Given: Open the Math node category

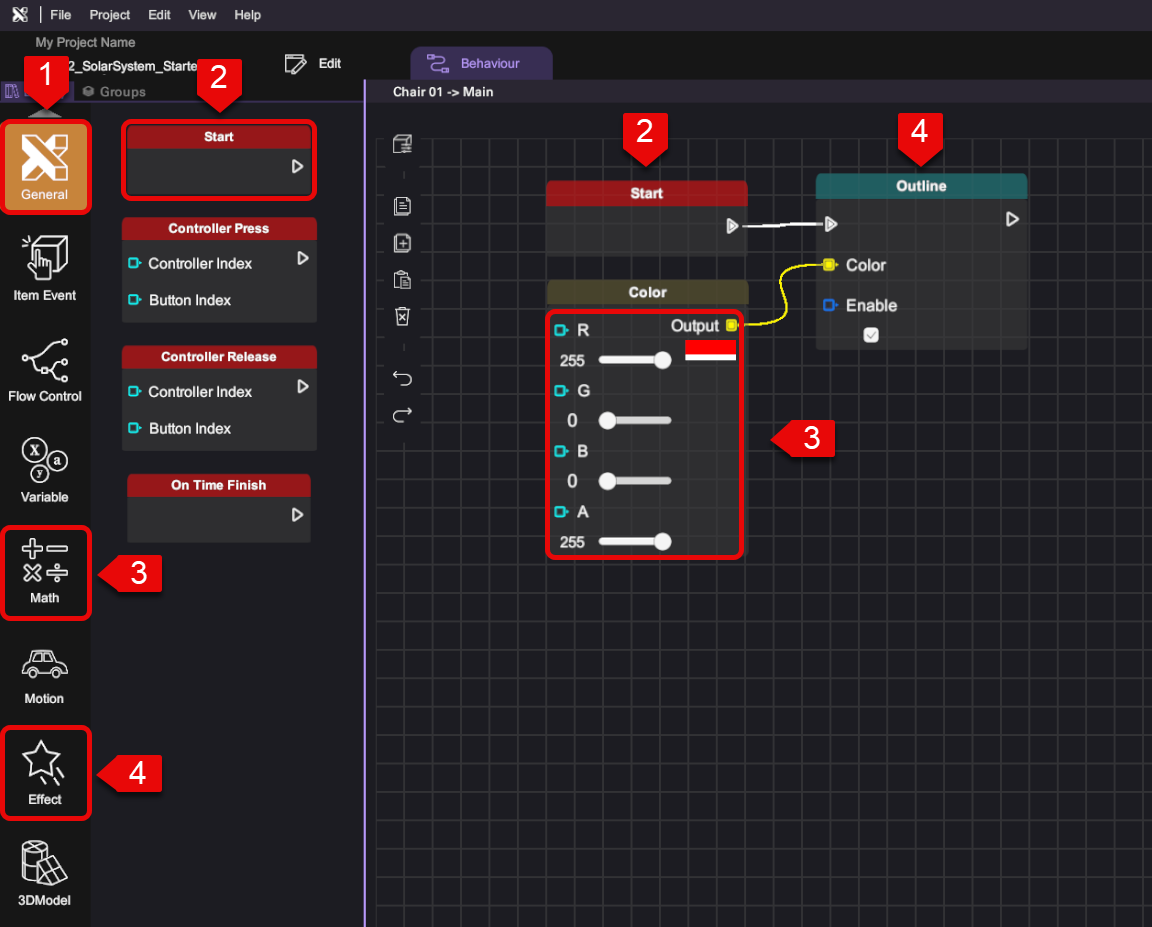Looking at the screenshot, I should (x=45, y=572).
